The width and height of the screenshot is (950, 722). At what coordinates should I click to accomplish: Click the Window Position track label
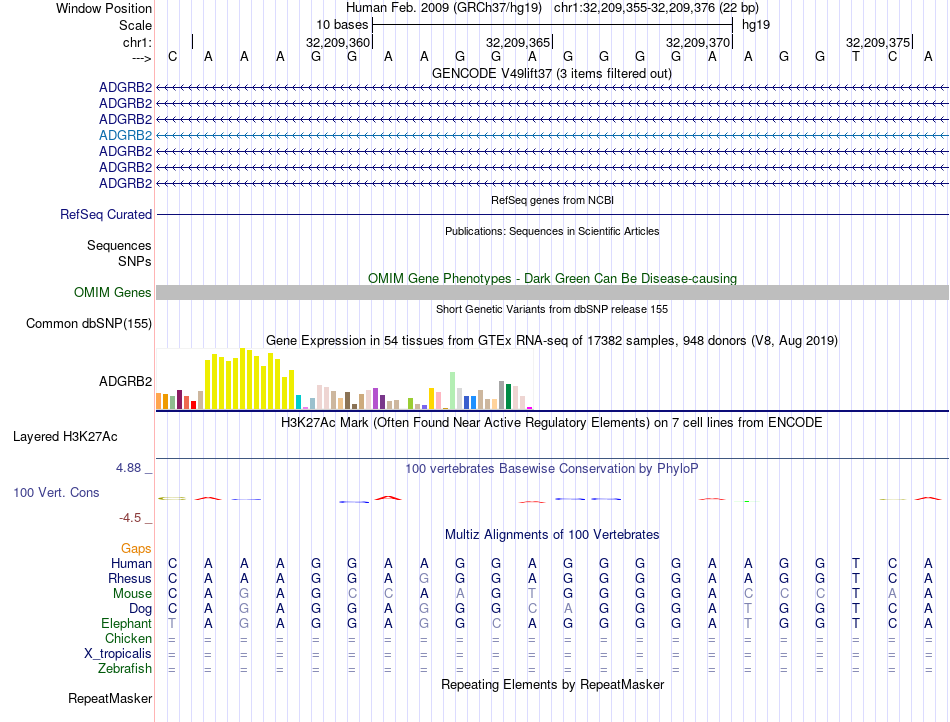tap(104, 8)
